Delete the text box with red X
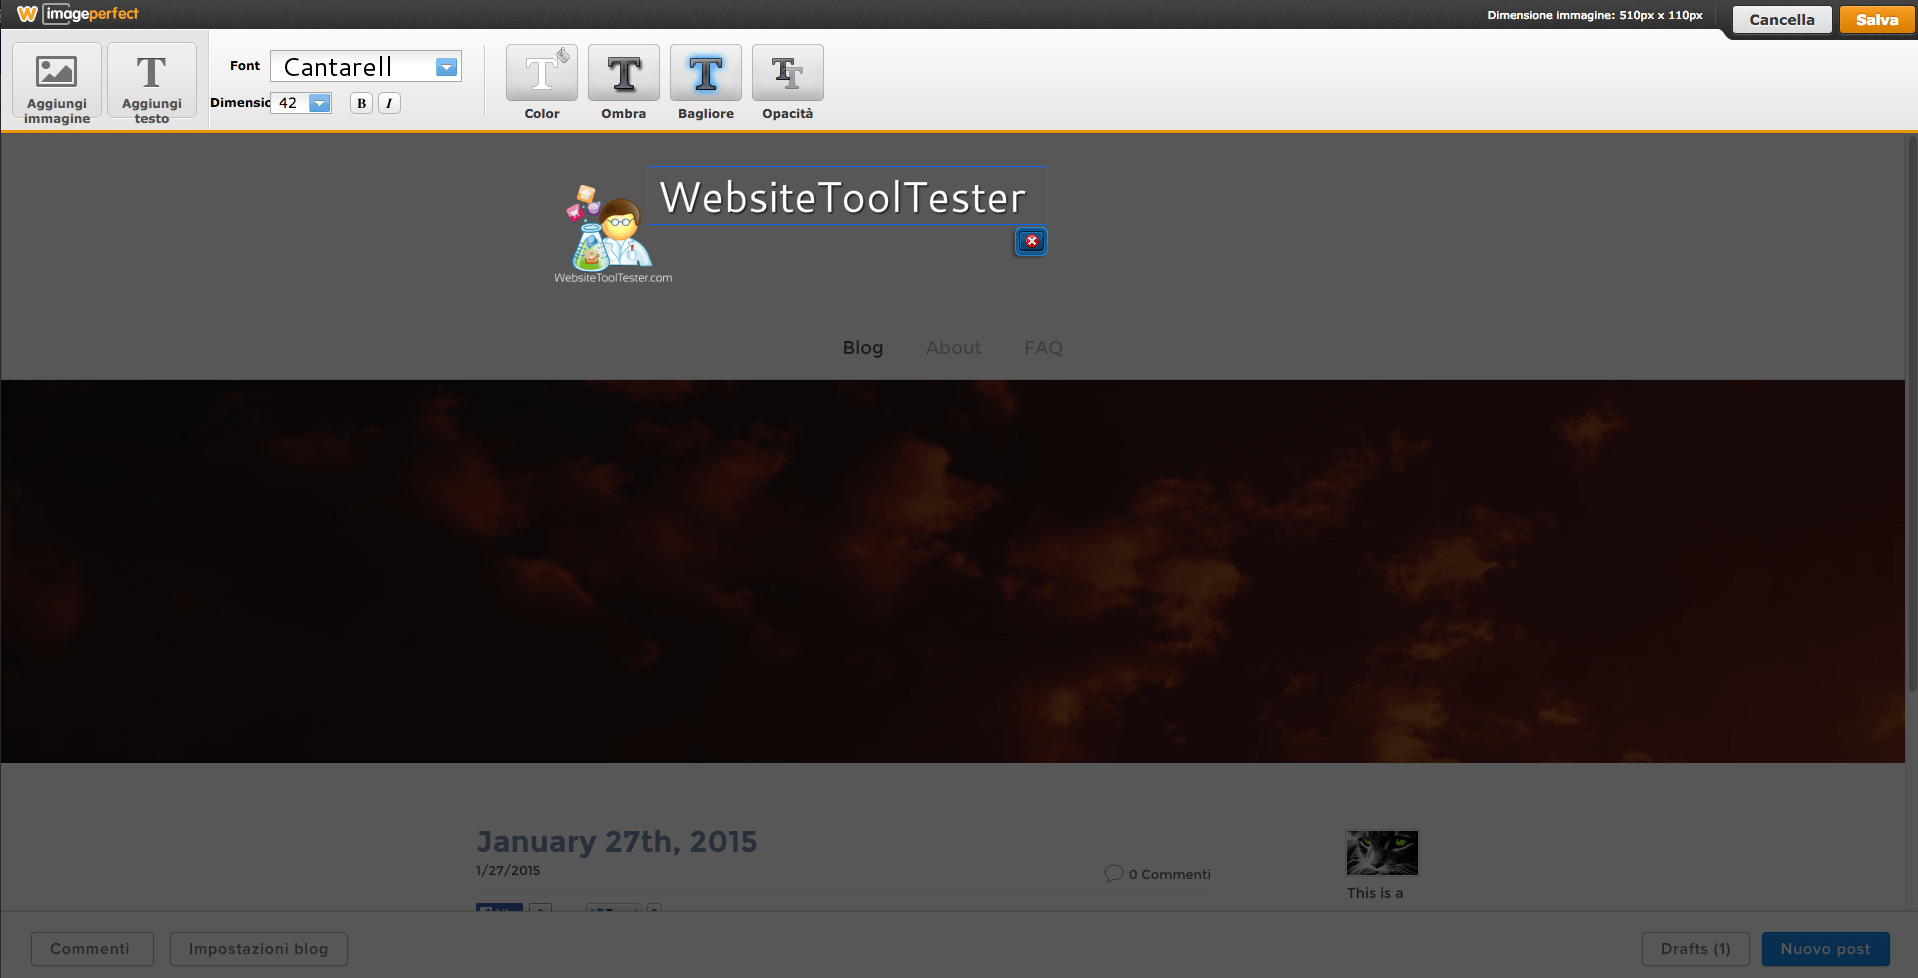Viewport: 1918px width, 978px height. pos(1032,241)
